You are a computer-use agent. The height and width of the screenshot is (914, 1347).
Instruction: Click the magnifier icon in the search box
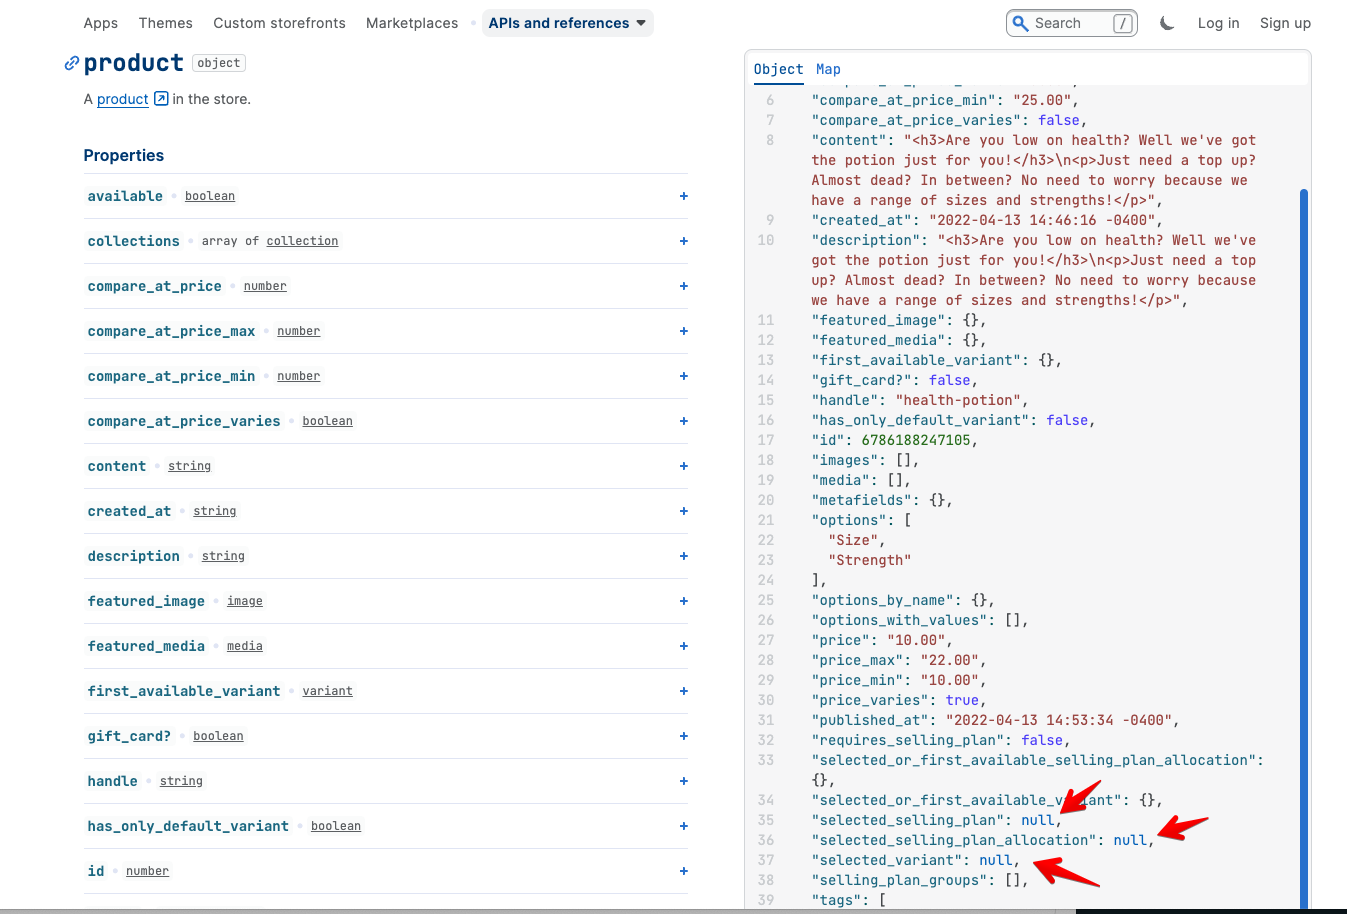[1021, 23]
